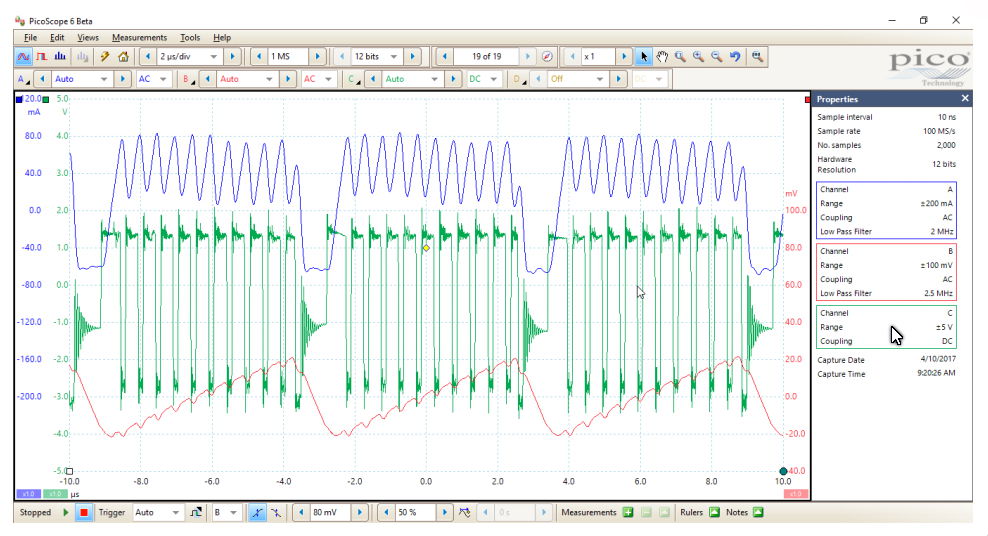Increase zoom factor right of x 1
This screenshot has height=536, width=988.
[624, 57]
